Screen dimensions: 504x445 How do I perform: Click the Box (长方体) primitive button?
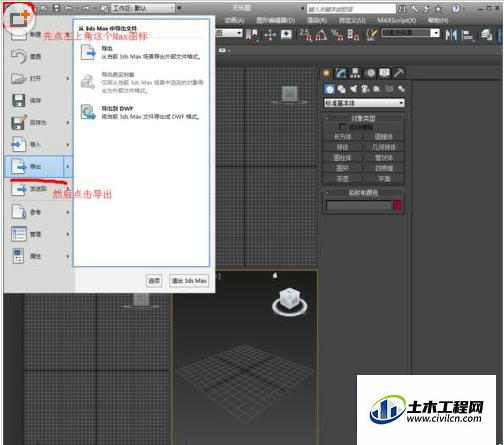point(343,137)
